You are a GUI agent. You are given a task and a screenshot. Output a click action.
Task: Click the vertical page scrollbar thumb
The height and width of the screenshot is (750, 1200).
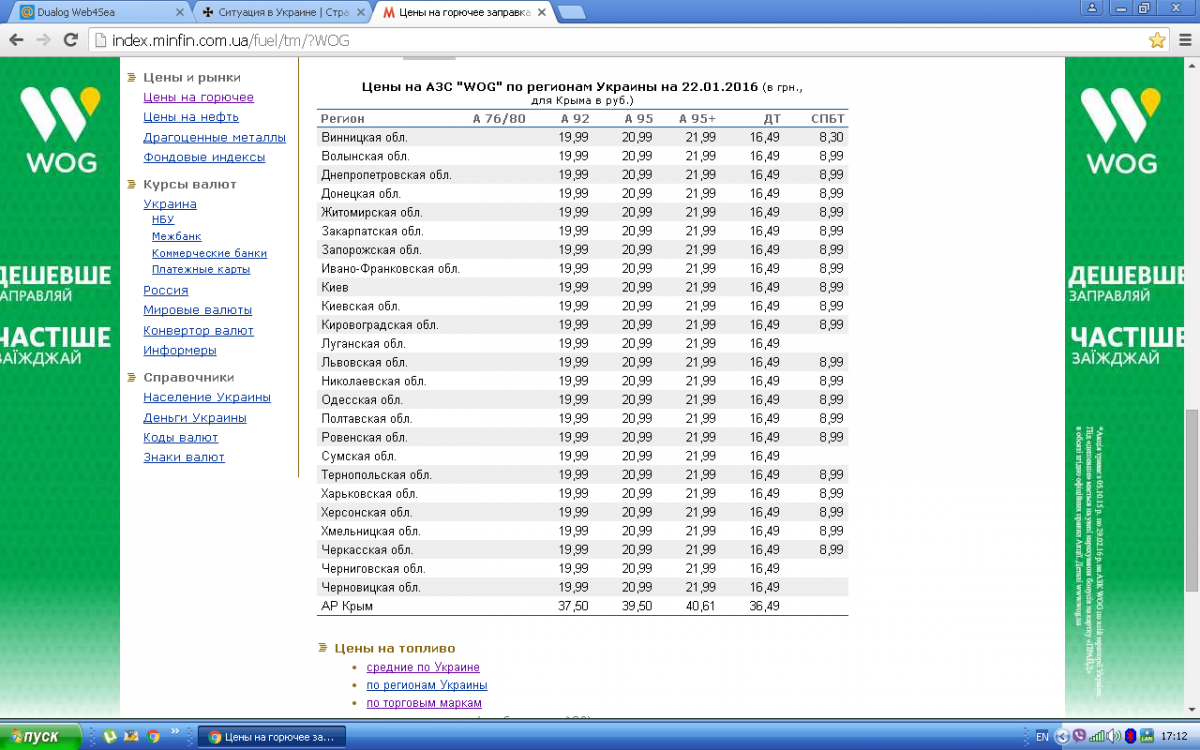tap(1191, 500)
